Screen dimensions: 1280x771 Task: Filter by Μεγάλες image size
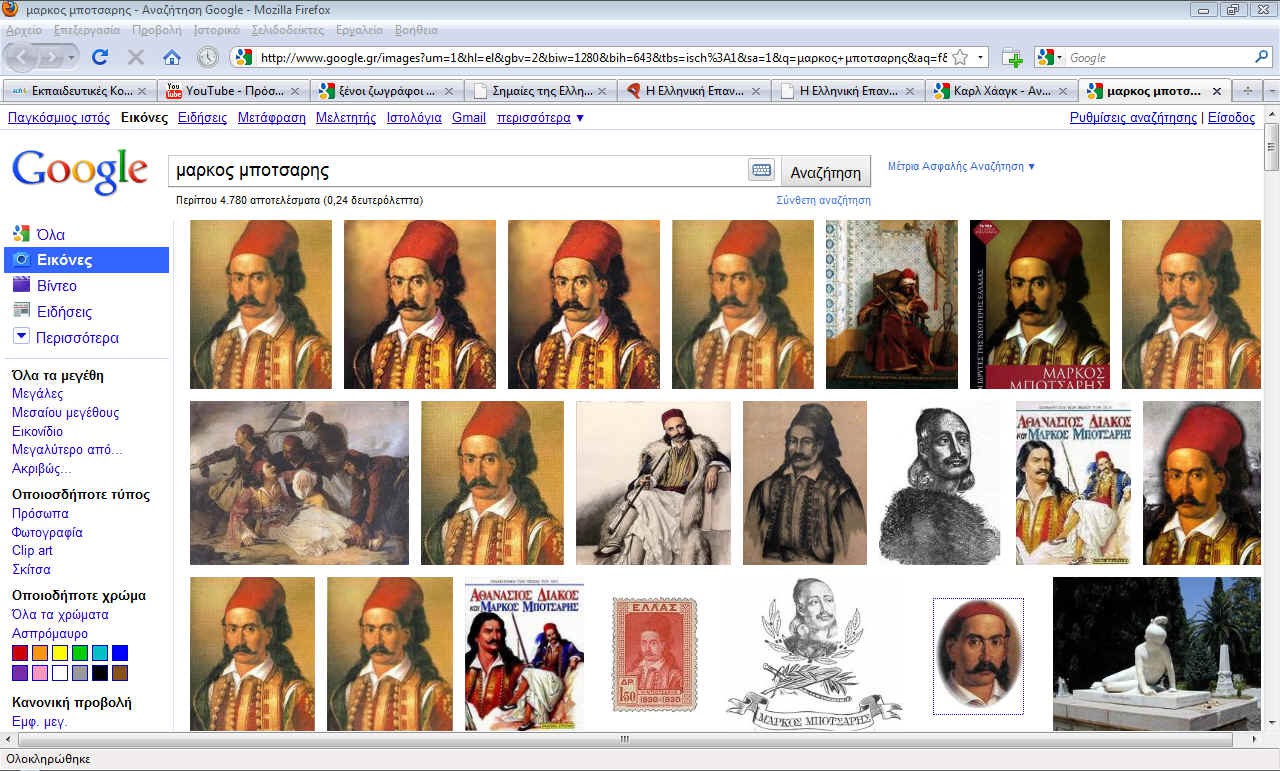click(x=37, y=394)
